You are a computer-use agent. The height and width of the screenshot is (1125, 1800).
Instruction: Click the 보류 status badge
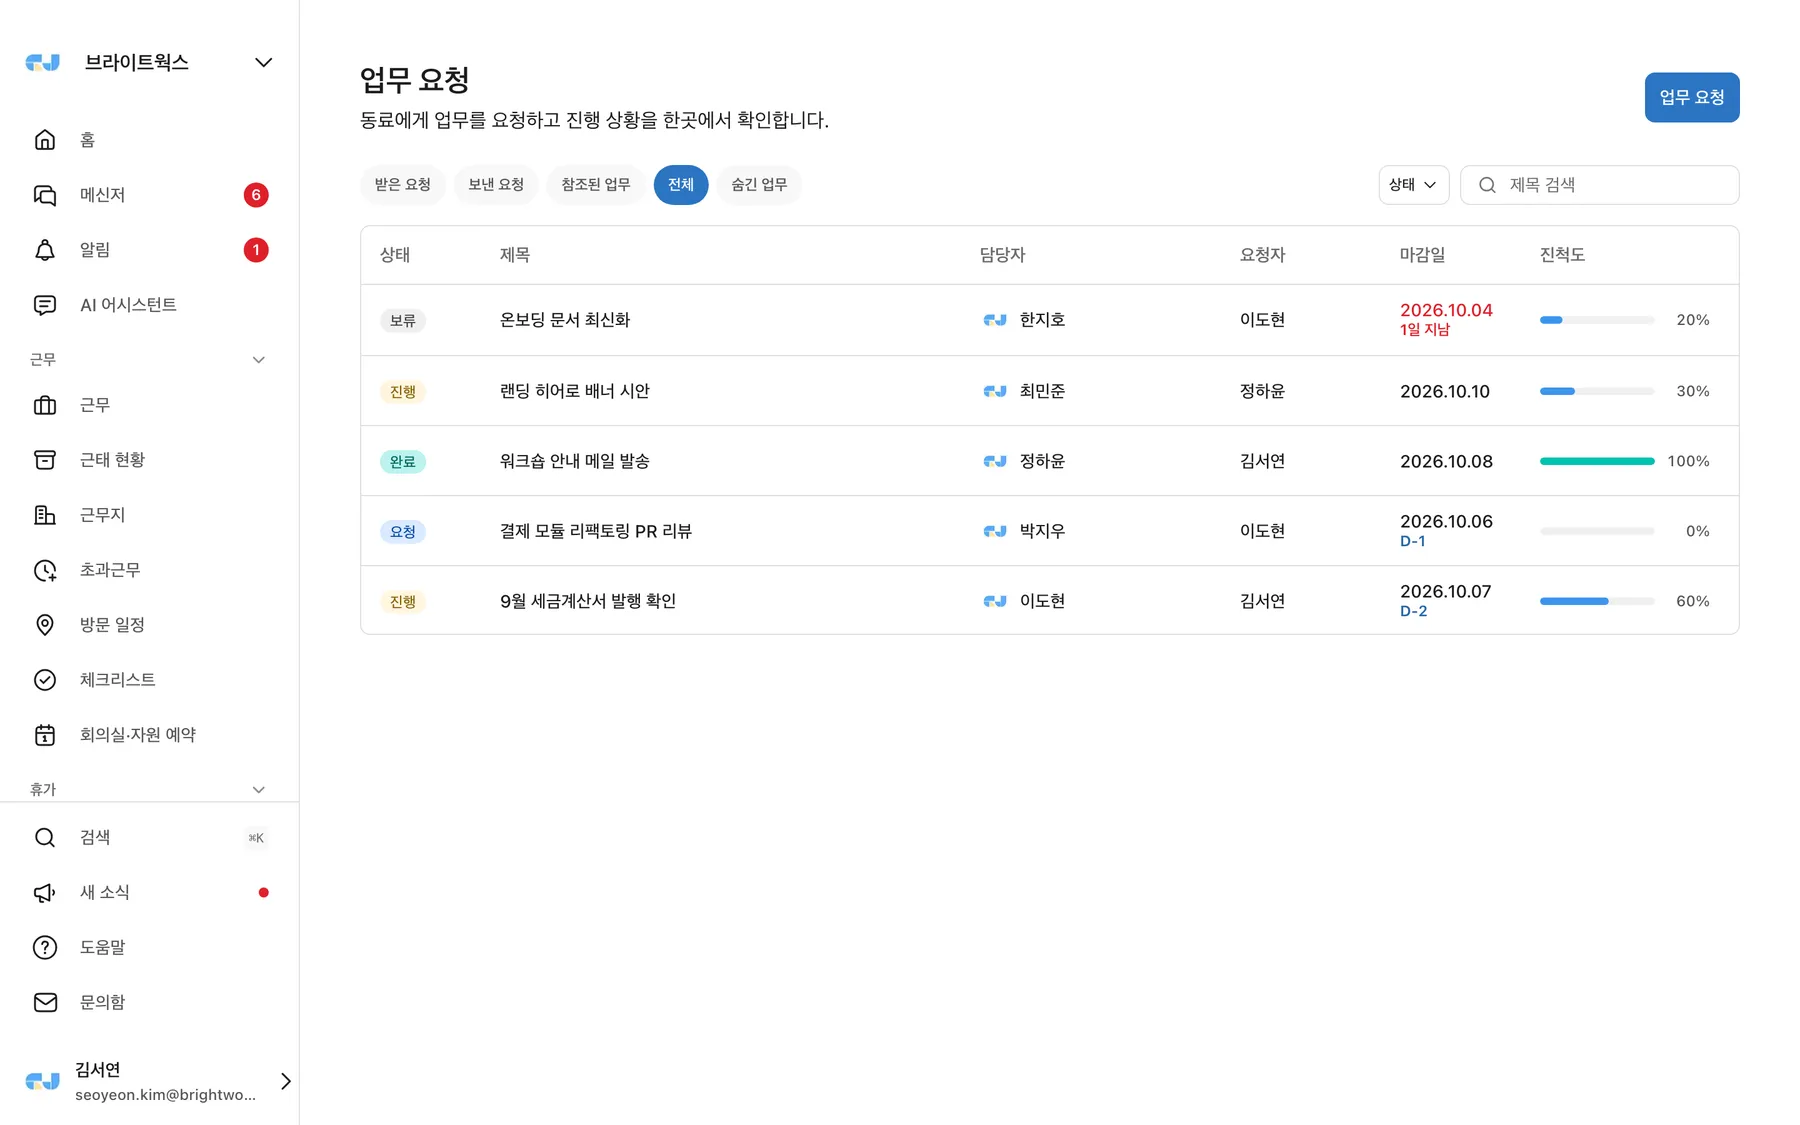coord(403,321)
